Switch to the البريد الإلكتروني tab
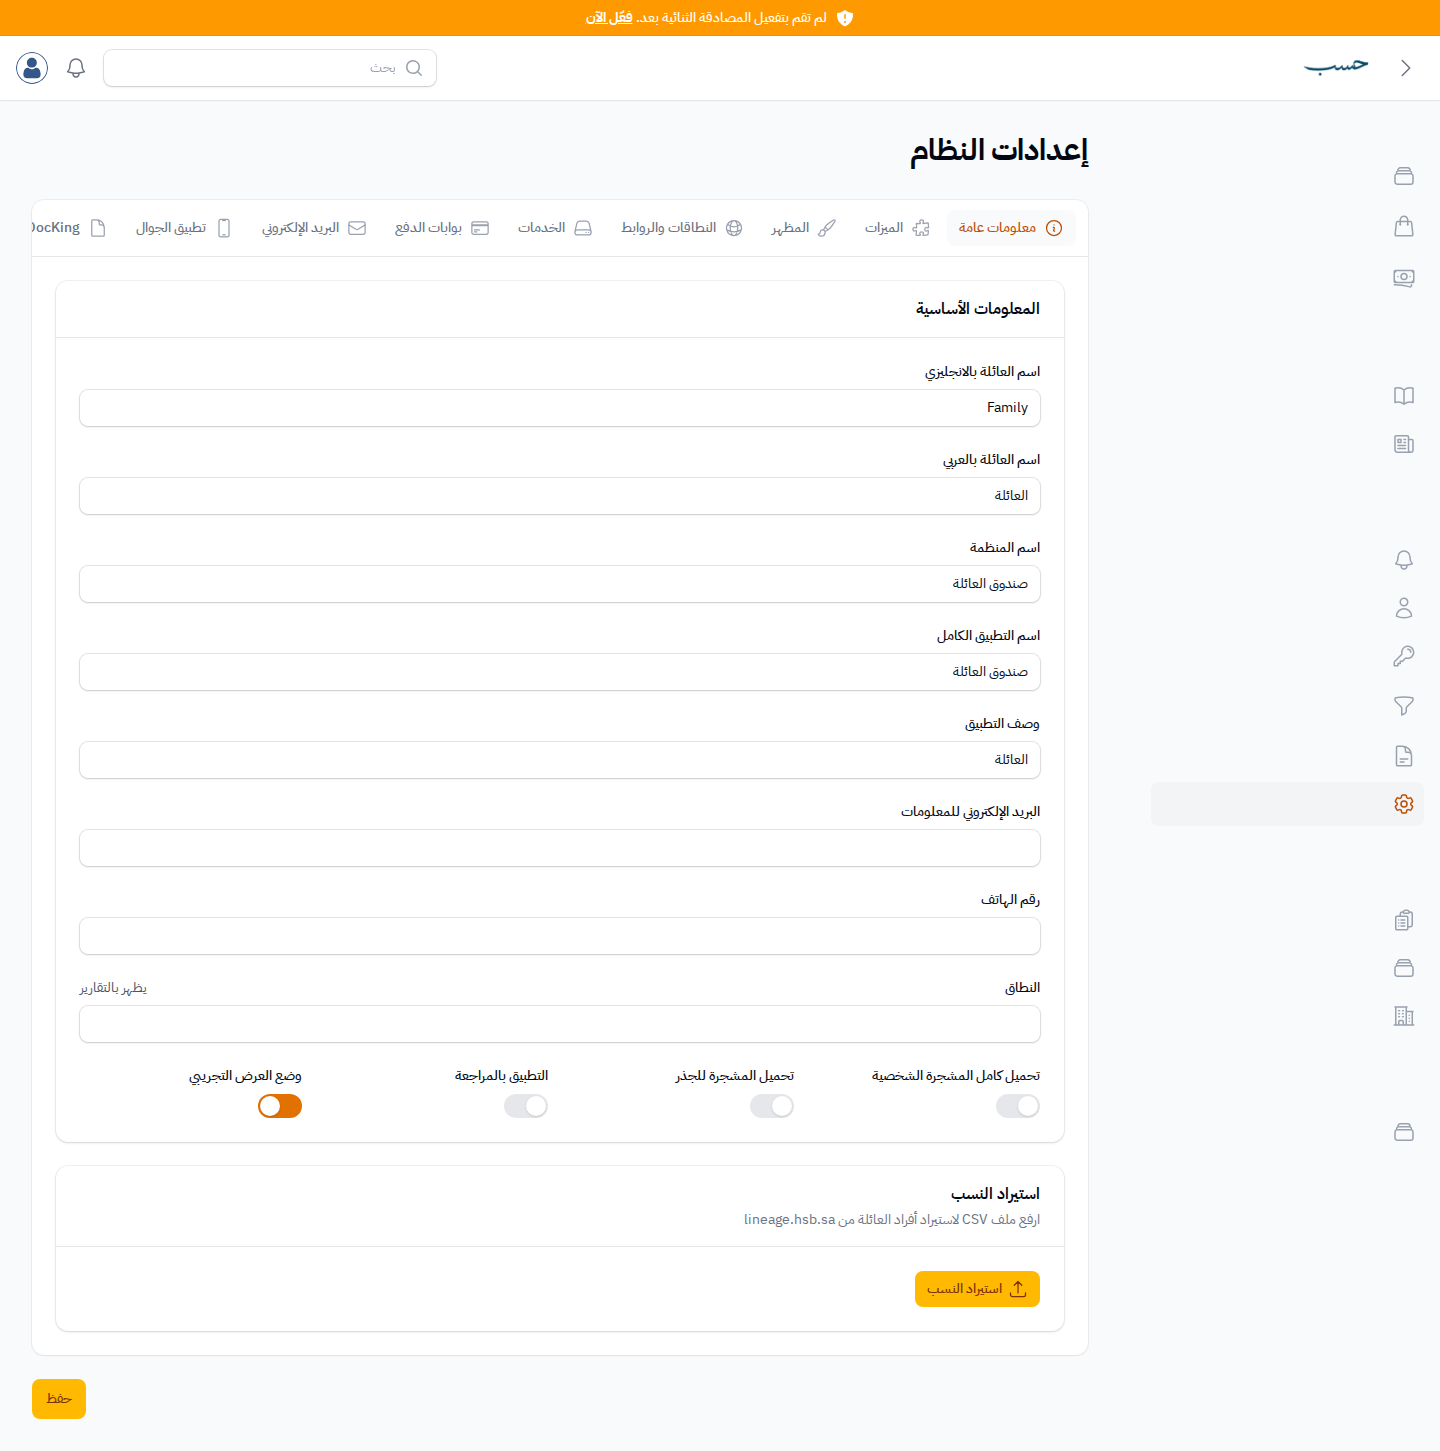This screenshot has height=1451, width=1440. tap(314, 228)
